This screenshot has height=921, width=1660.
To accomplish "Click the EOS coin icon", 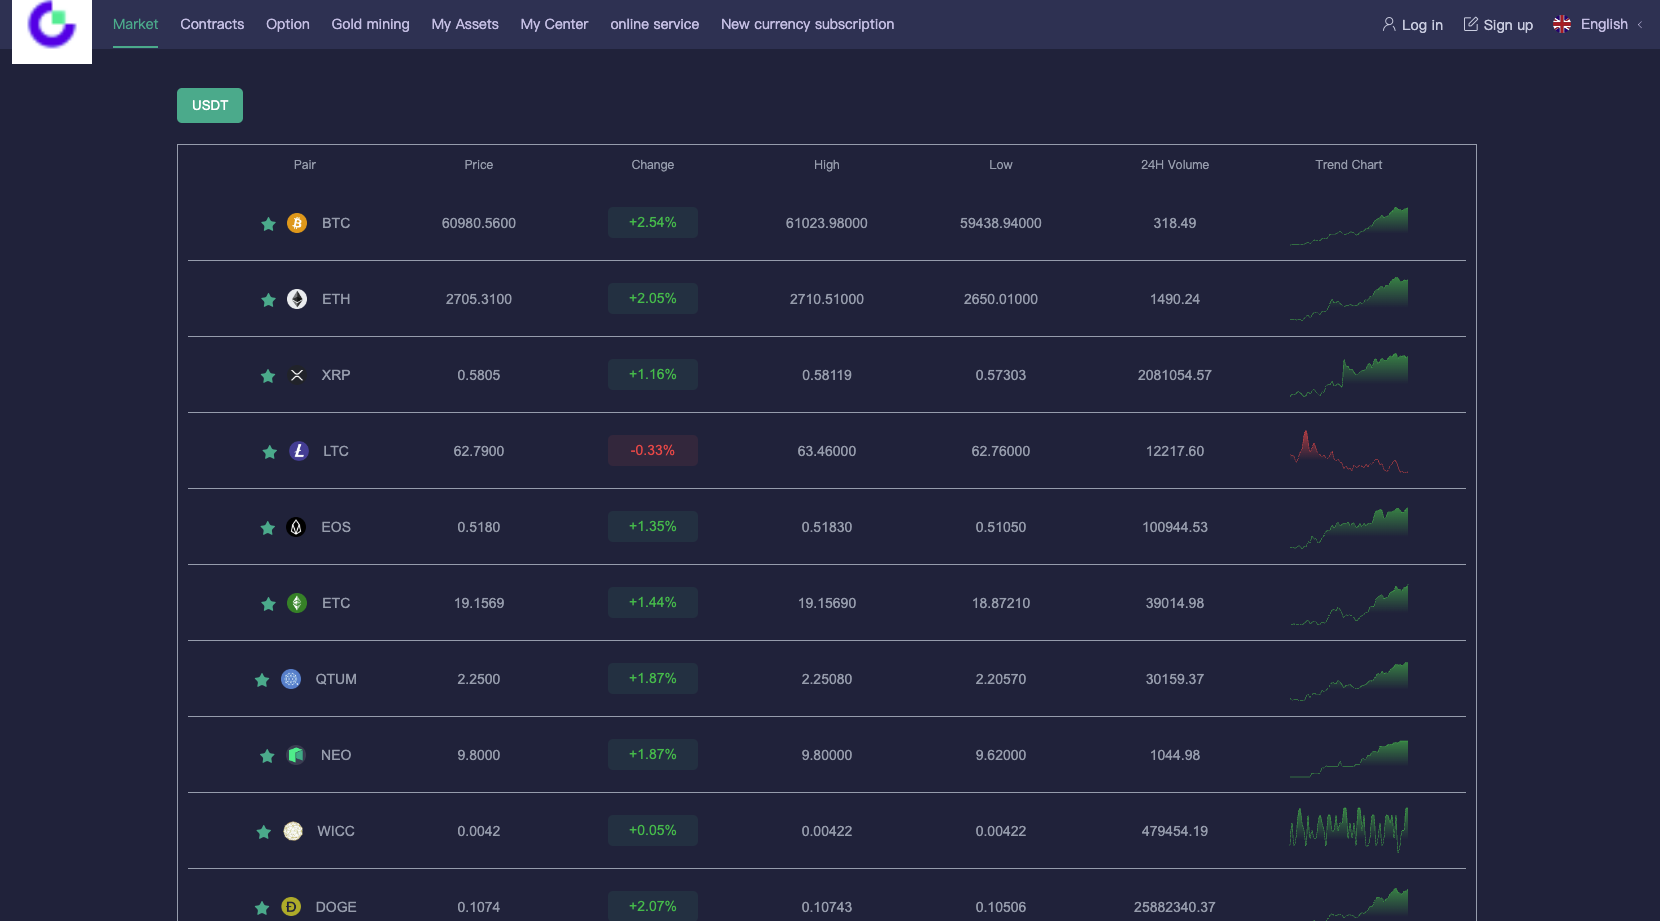I will tap(296, 527).
